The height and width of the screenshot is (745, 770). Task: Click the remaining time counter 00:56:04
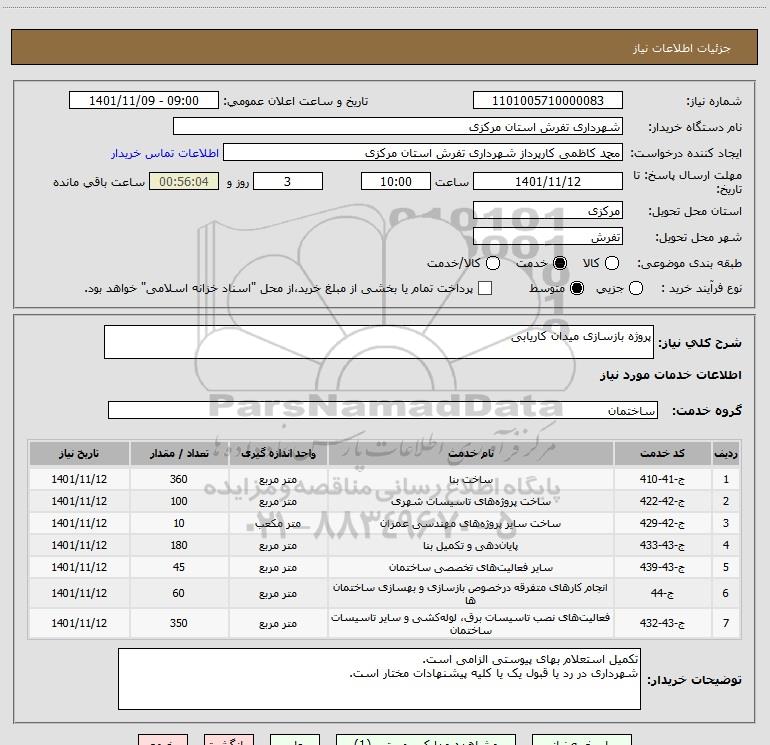pyautogui.click(x=184, y=181)
